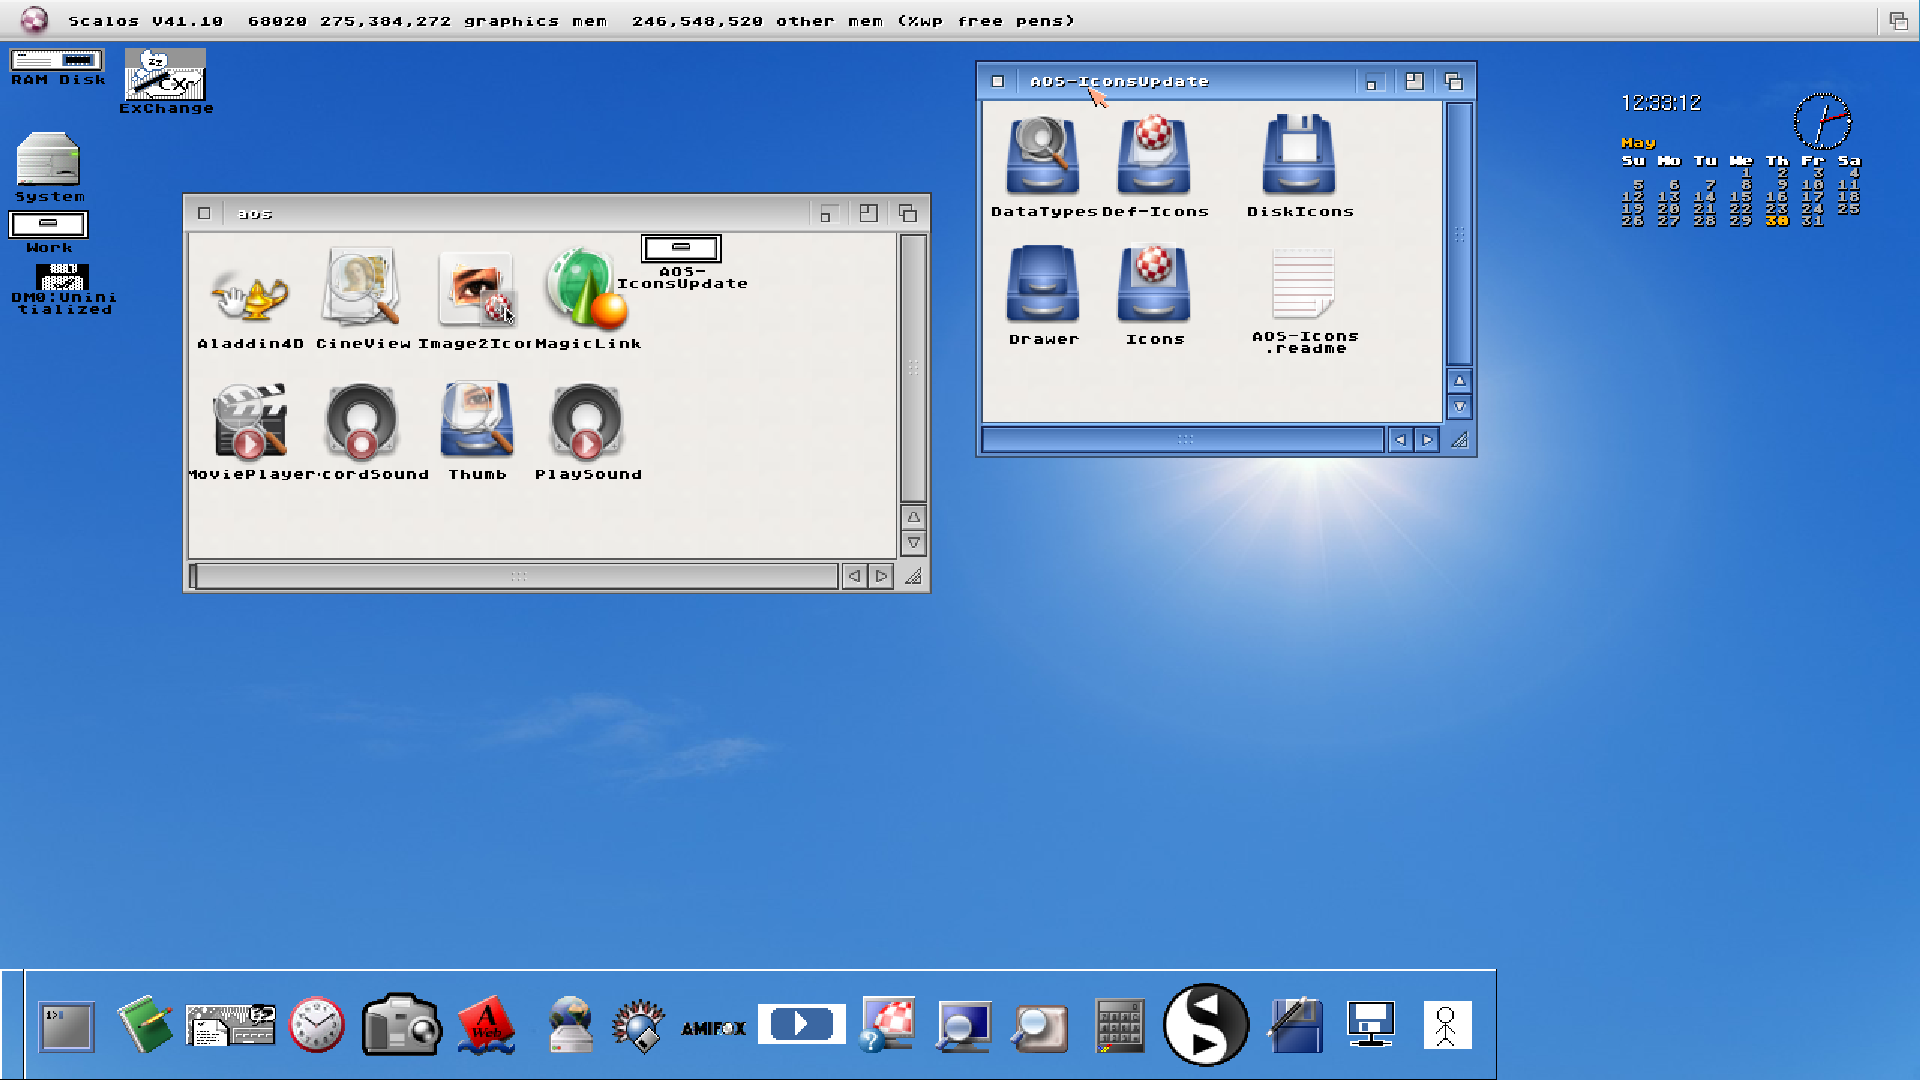Open the calculator dock icon
1920x1080 pixels.
[x=1119, y=1025]
